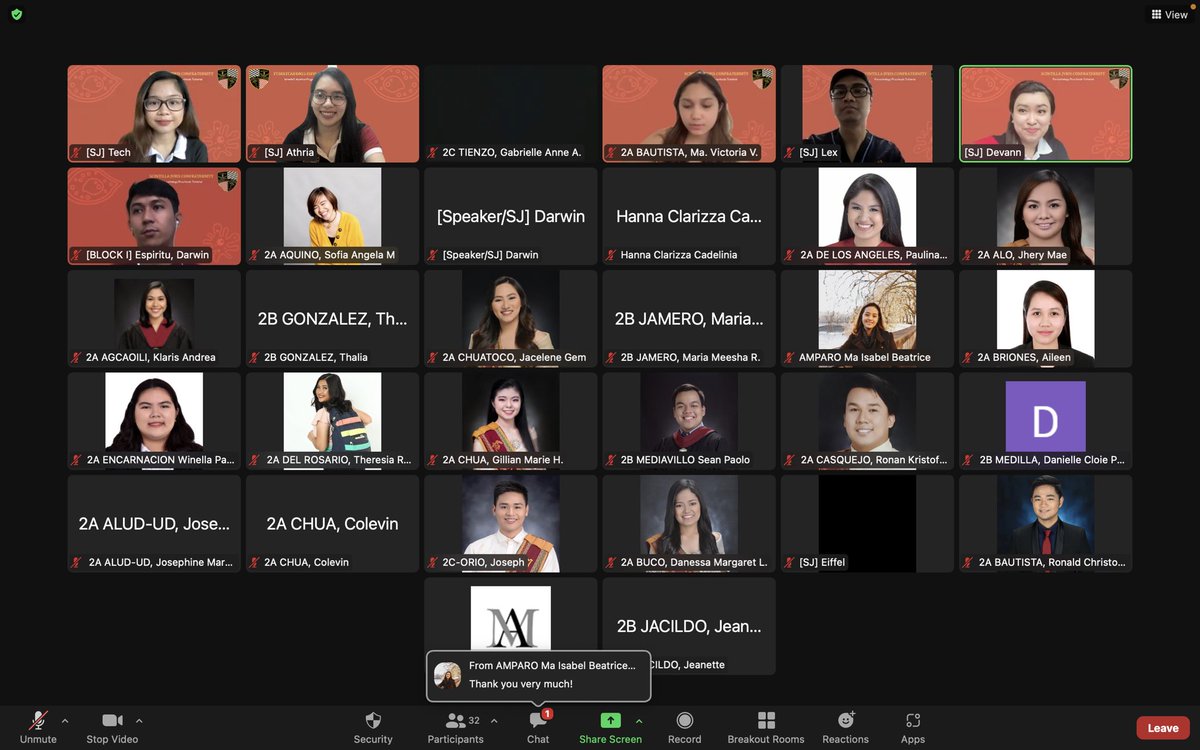Select 2B MEDILLA, Danielle Cloie purple avatar
The height and width of the screenshot is (750, 1200).
pos(1046,416)
